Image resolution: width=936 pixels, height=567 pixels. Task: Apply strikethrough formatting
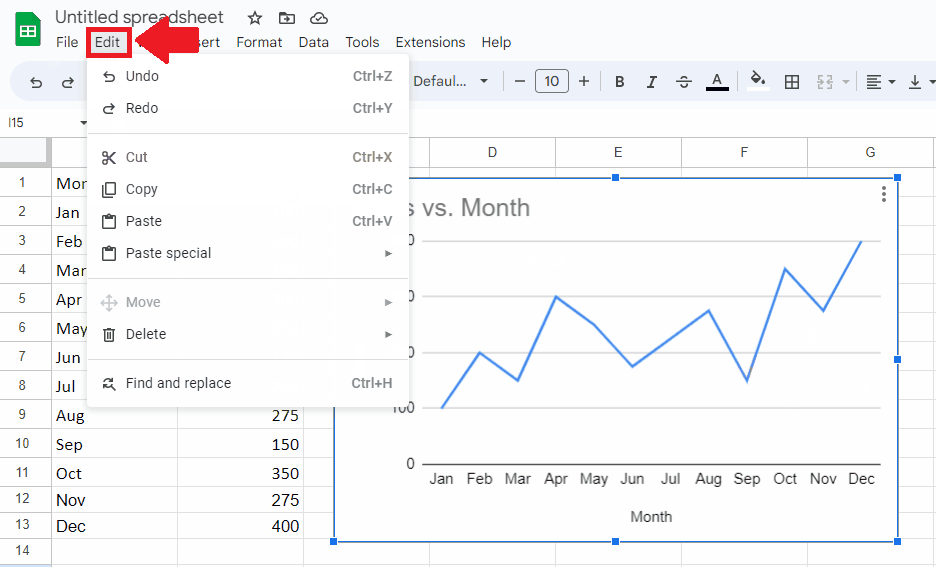point(684,82)
